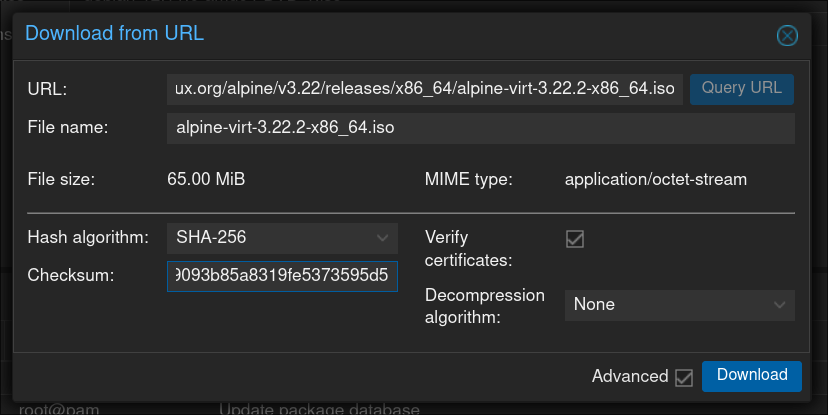Close the Download from URL dialog
828x415 pixels.
(x=787, y=35)
